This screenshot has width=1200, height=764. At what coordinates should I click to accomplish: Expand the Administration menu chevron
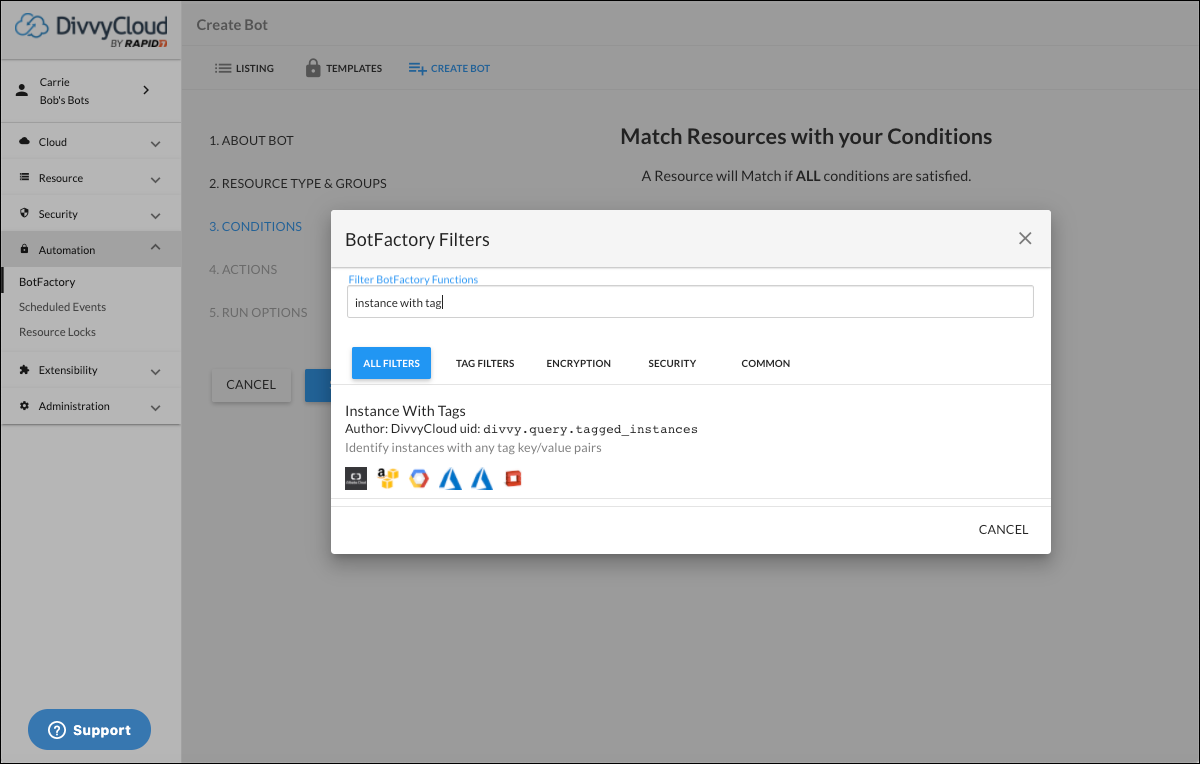(155, 407)
